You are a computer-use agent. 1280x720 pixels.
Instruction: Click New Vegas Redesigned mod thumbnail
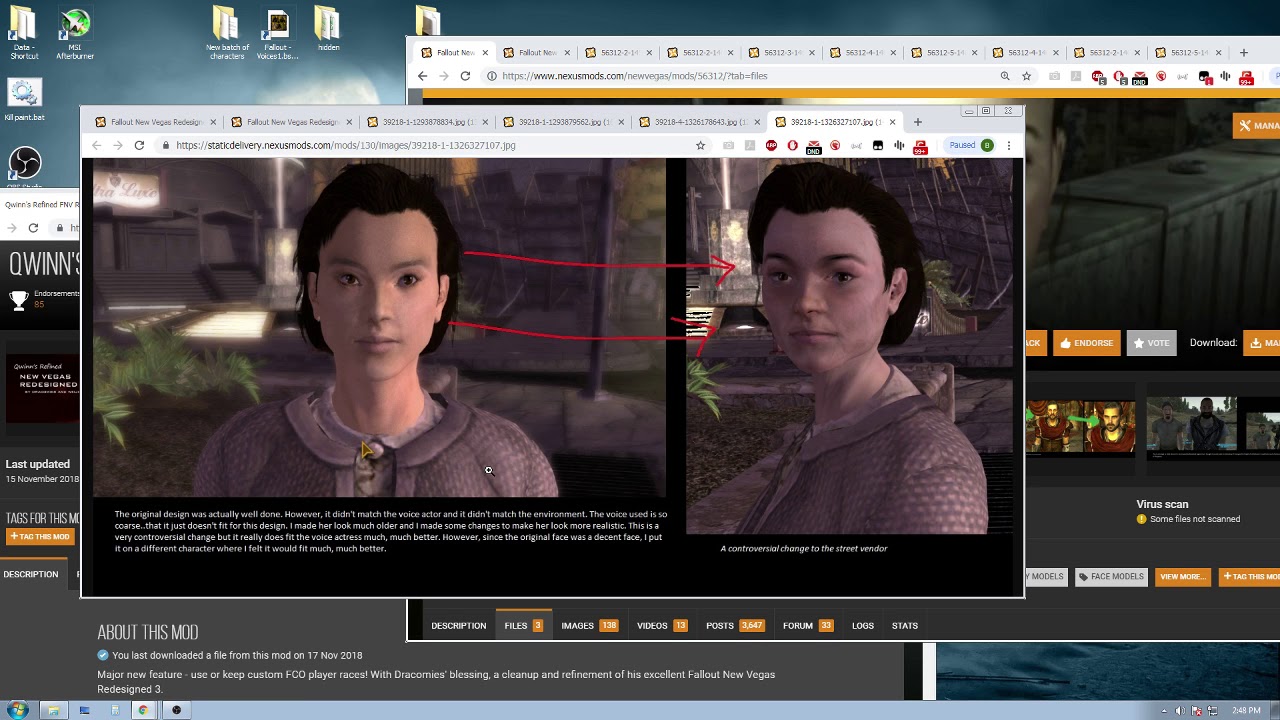point(43,388)
